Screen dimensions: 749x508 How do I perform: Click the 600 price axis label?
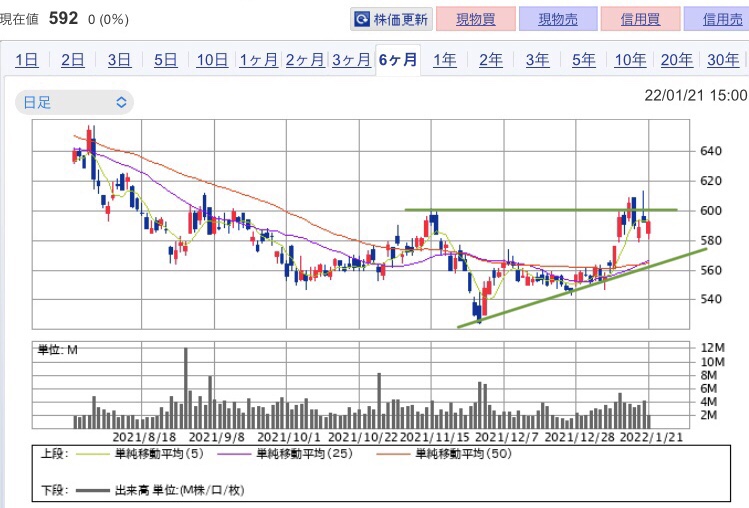pos(711,211)
